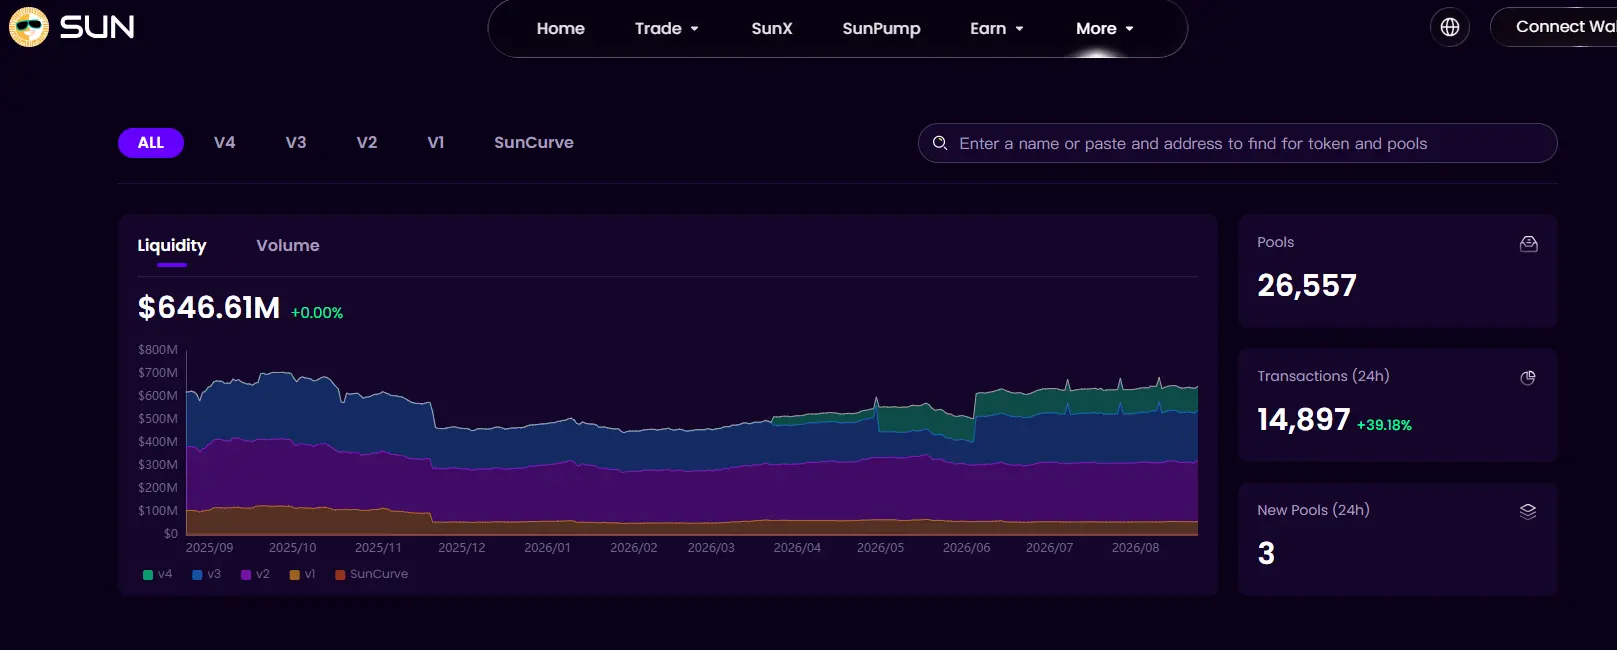Click the 2026/01 axis label

[x=547, y=548]
